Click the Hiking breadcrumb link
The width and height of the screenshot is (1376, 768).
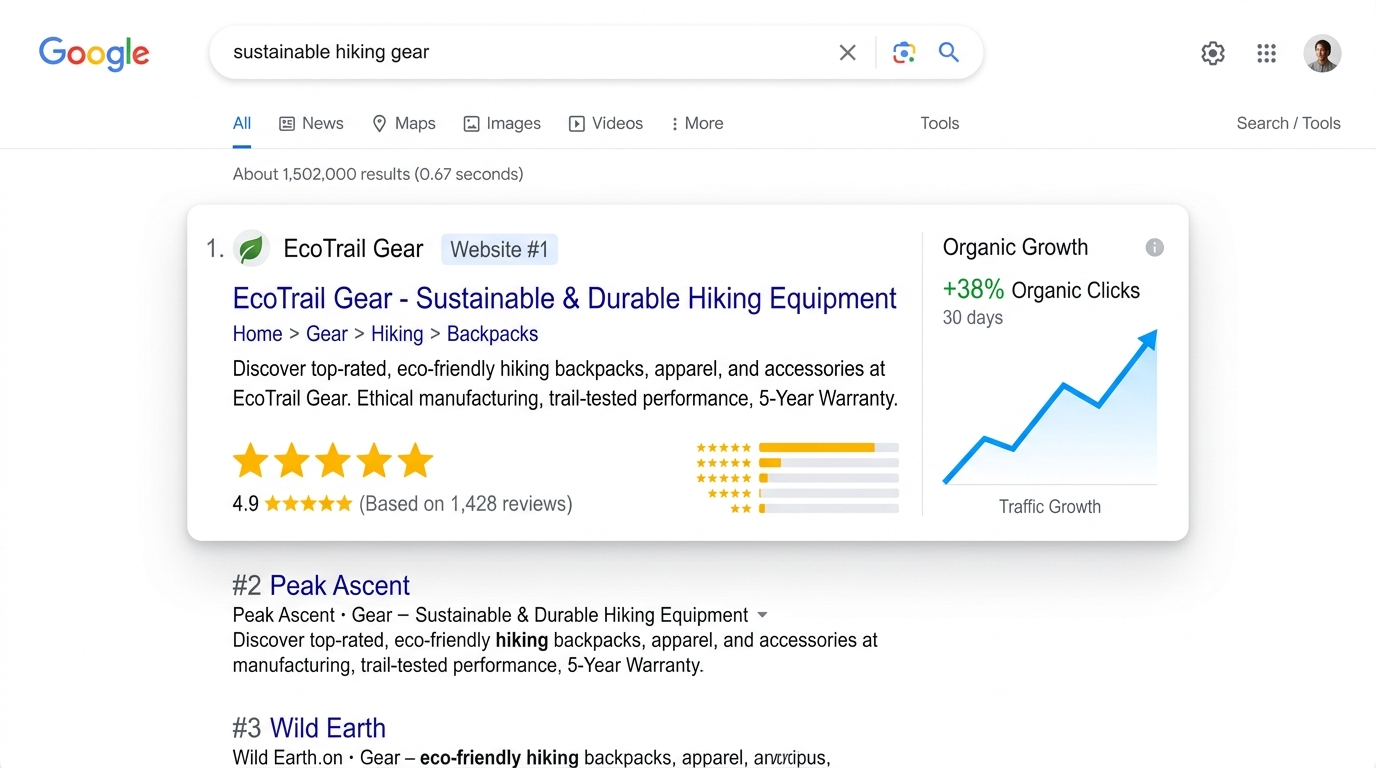[x=397, y=334]
